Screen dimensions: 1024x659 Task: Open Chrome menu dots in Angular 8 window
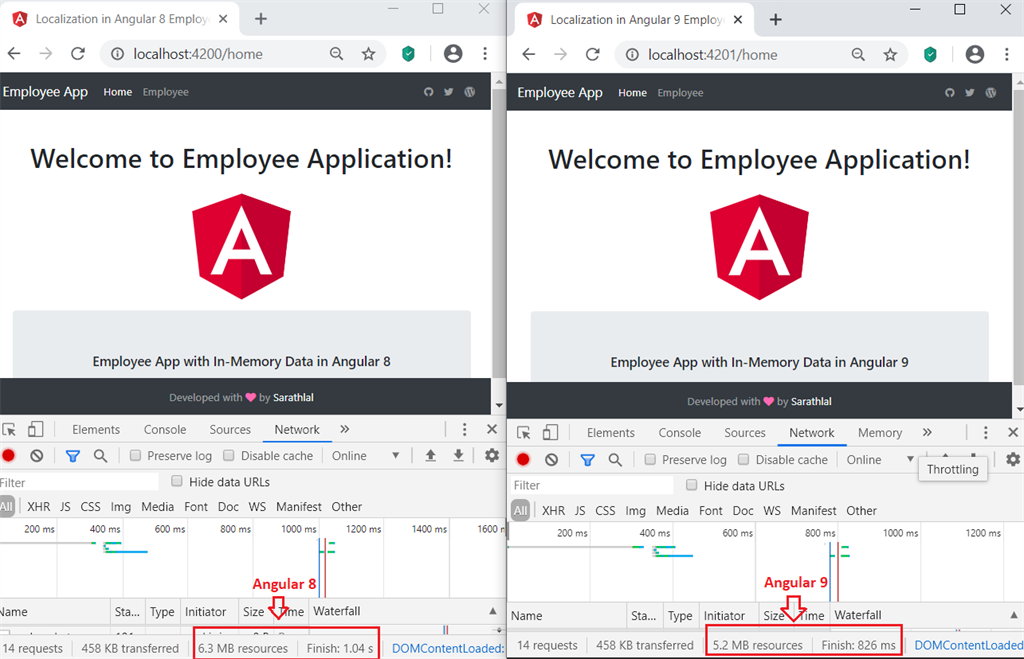(485, 54)
